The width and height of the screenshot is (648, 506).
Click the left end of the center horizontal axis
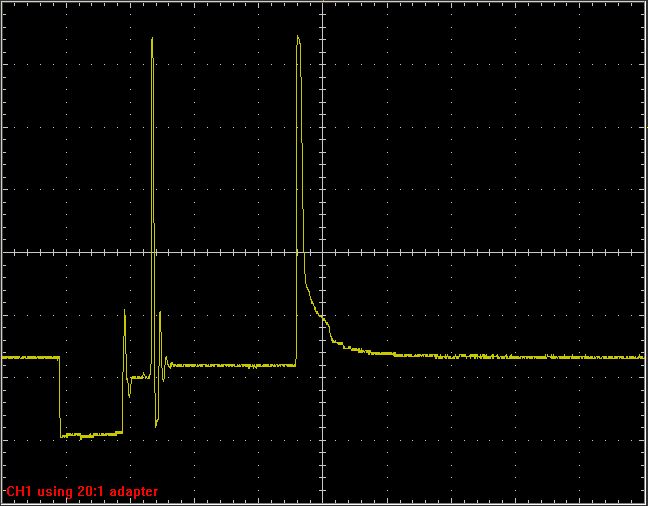[x=5, y=252]
